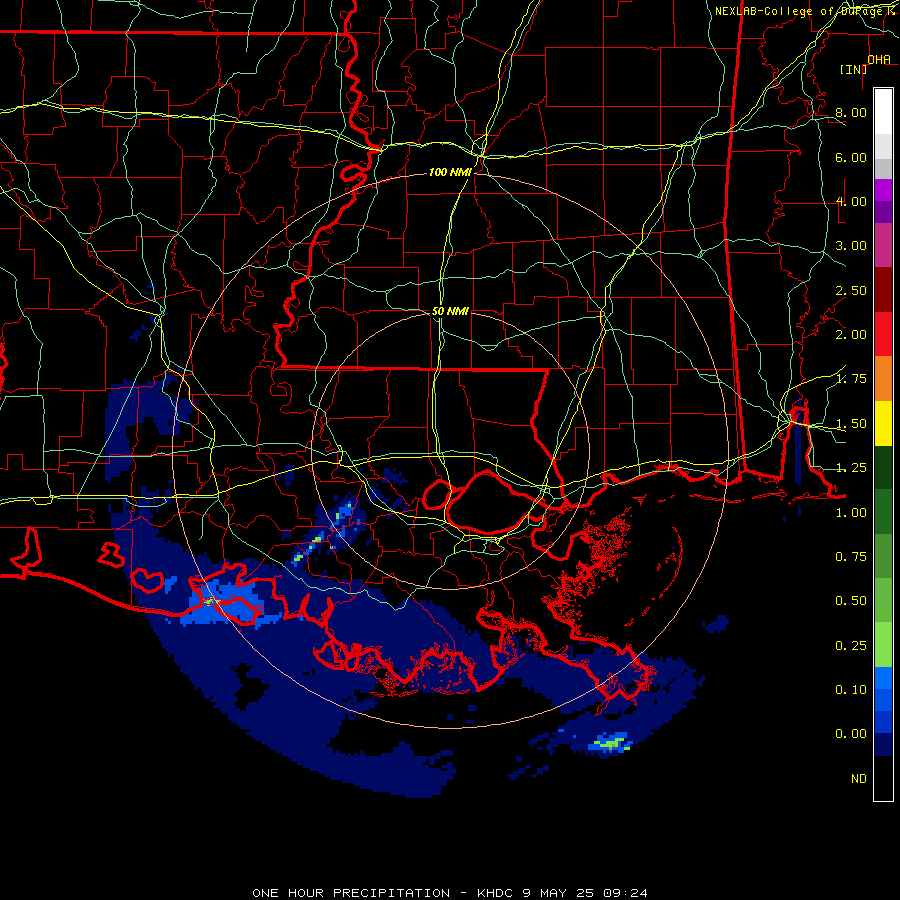Viewport: 900px width, 900px height.
Task: Click the 1.75 legend value
Action: click(850, 379)
